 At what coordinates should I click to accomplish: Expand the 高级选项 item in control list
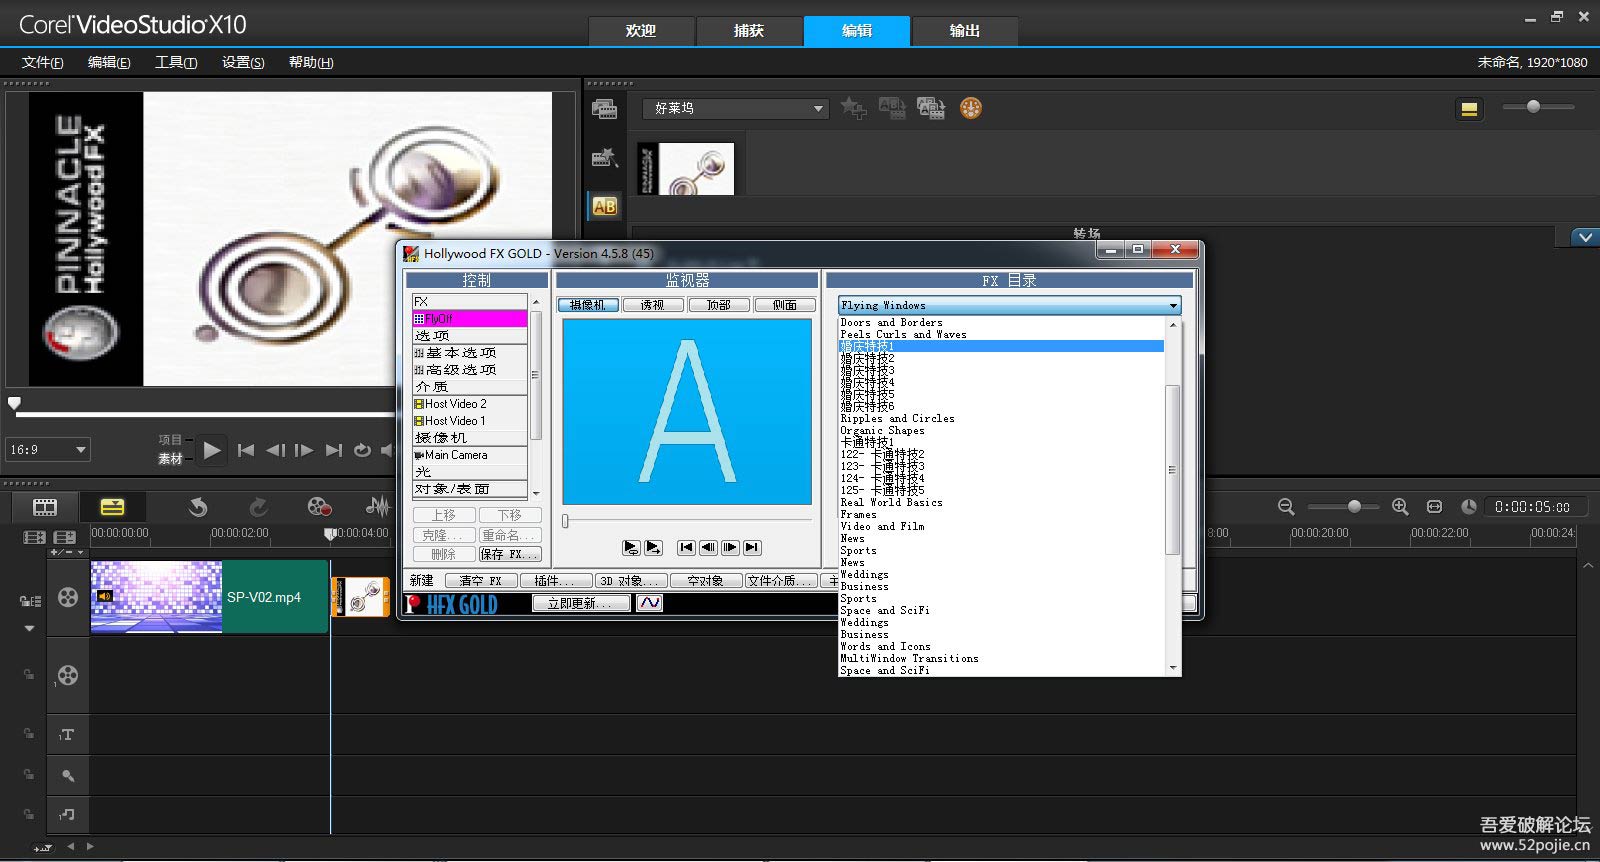tap(469, 370)
